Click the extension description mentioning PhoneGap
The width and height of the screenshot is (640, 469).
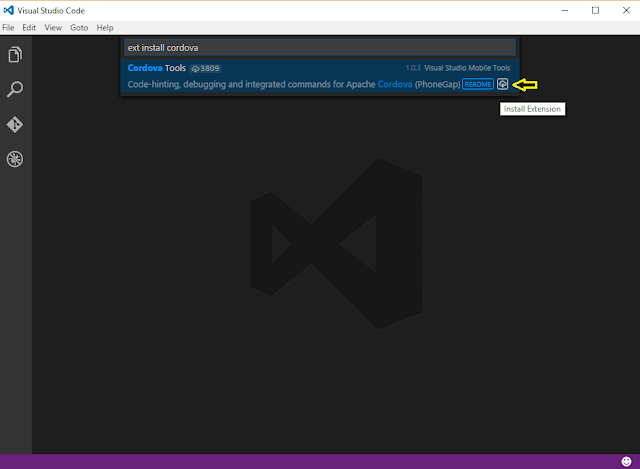coord(294,84)
